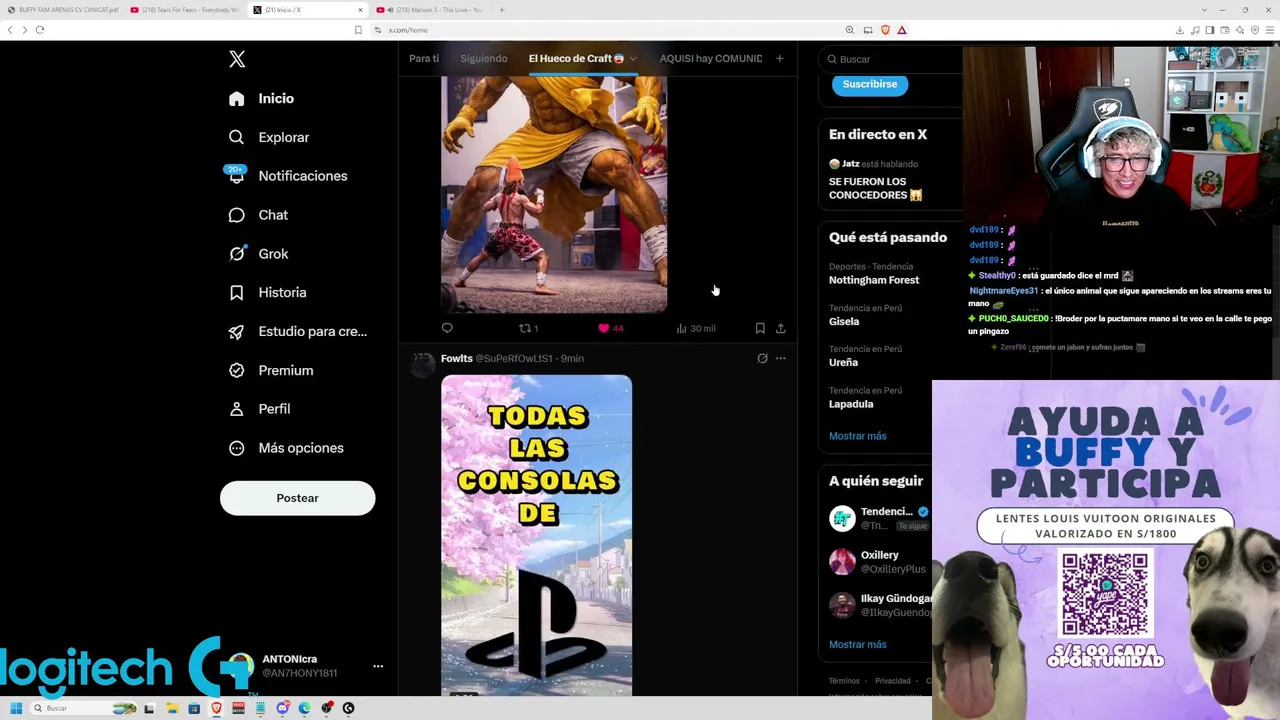
Task: Switch to the Para ti tab
Action: point(424,58)
